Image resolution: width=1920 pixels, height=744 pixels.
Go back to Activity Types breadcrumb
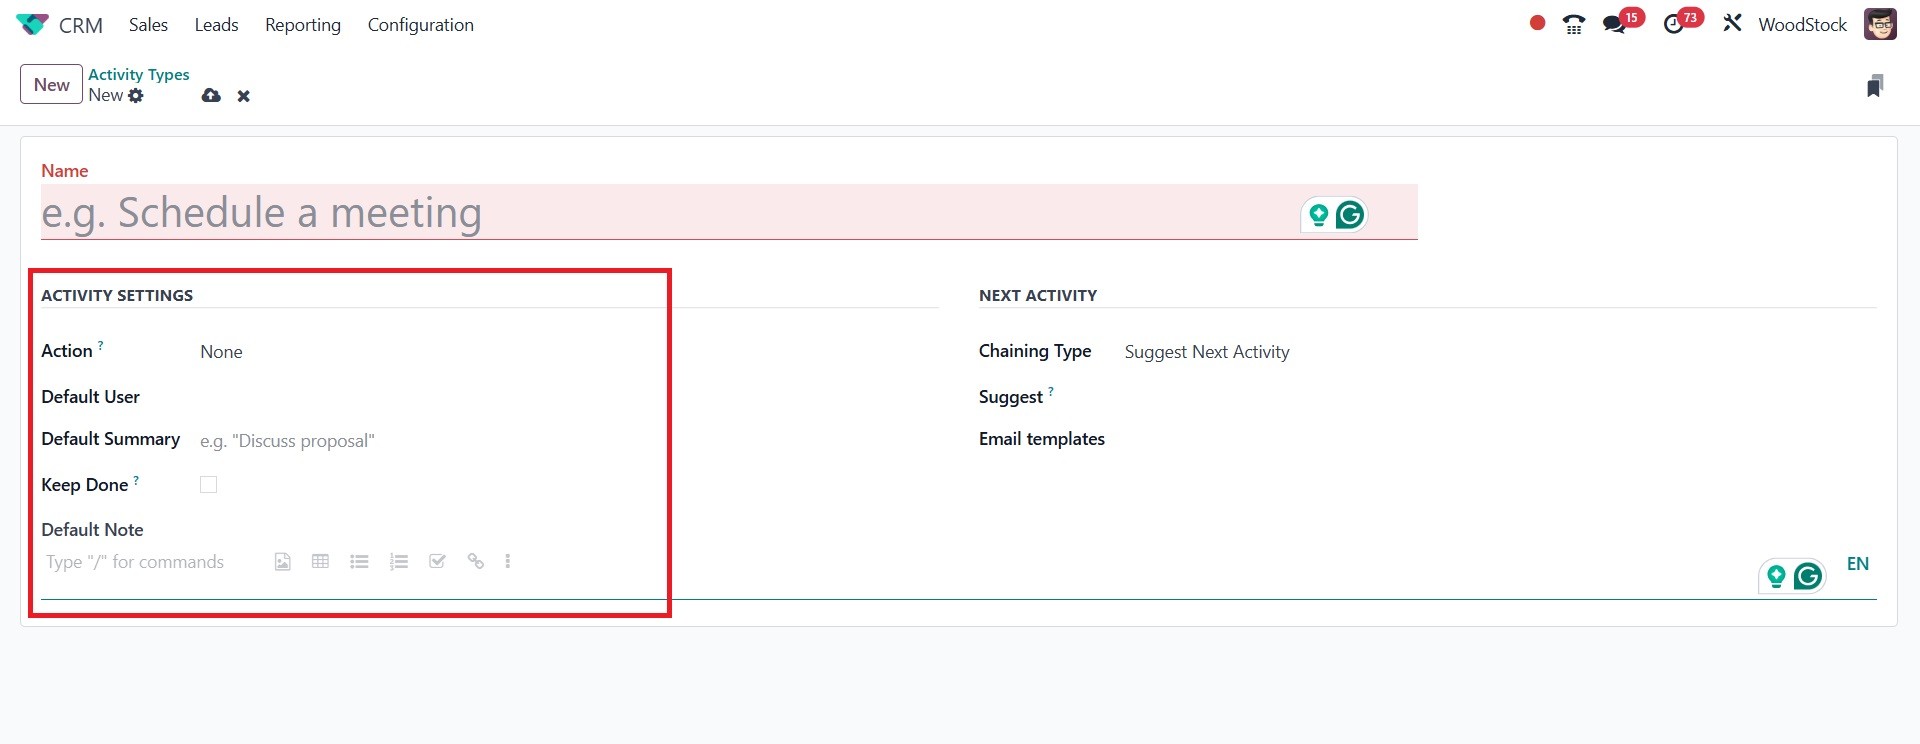[138, 74]
